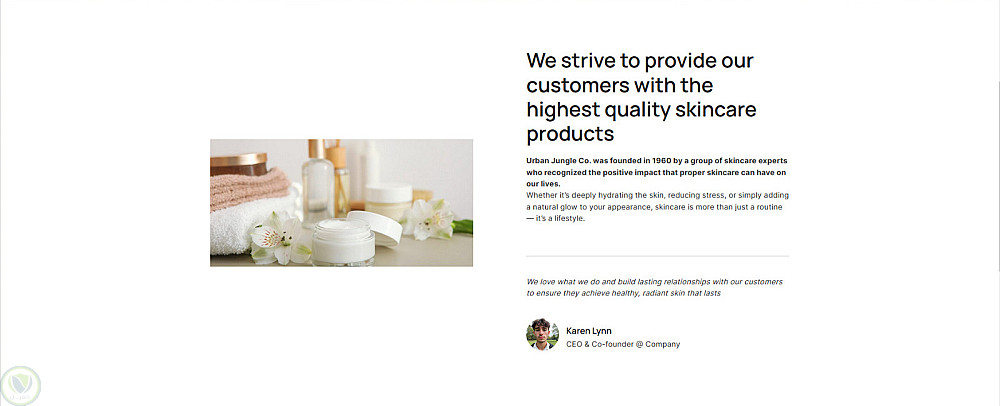This screenshot has width=1000, height=406.
Task: Click the 'Urban Jungle Co.' company name
Action: point(559,160)
